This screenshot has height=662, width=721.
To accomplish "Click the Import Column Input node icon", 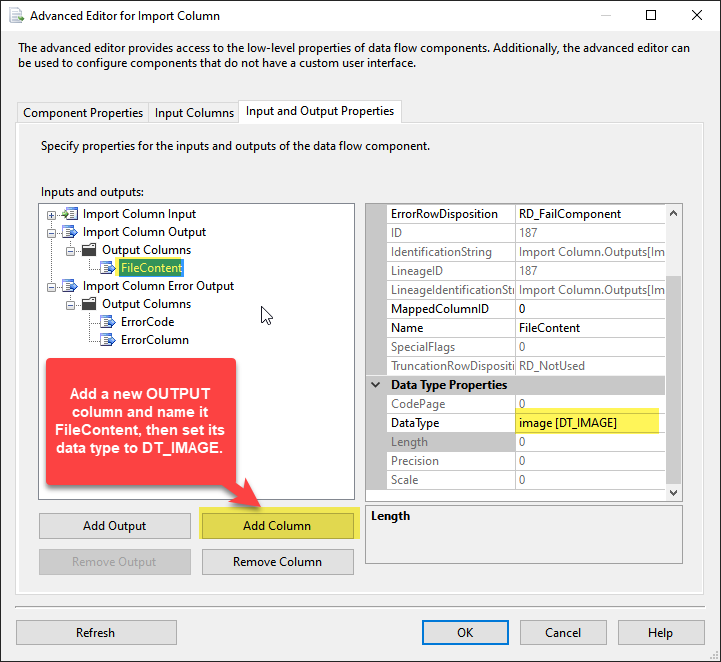I will tap(70, 214).
